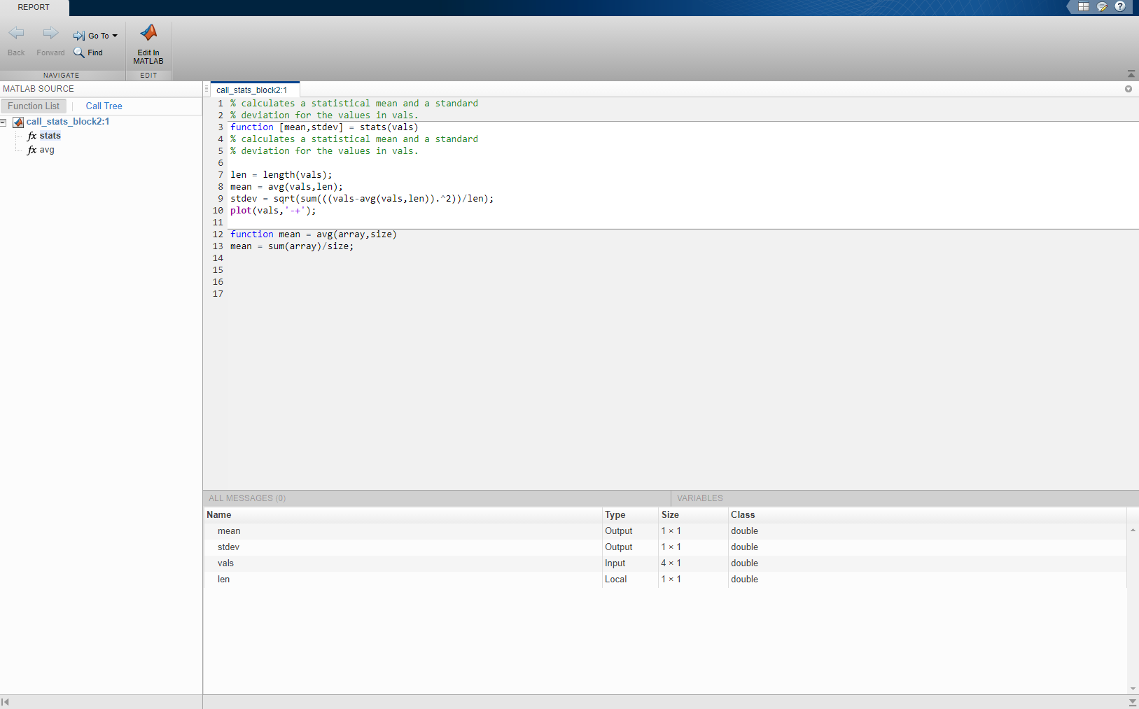Open the ALL MESSAGES (0) tab

[x=247, y=498]
